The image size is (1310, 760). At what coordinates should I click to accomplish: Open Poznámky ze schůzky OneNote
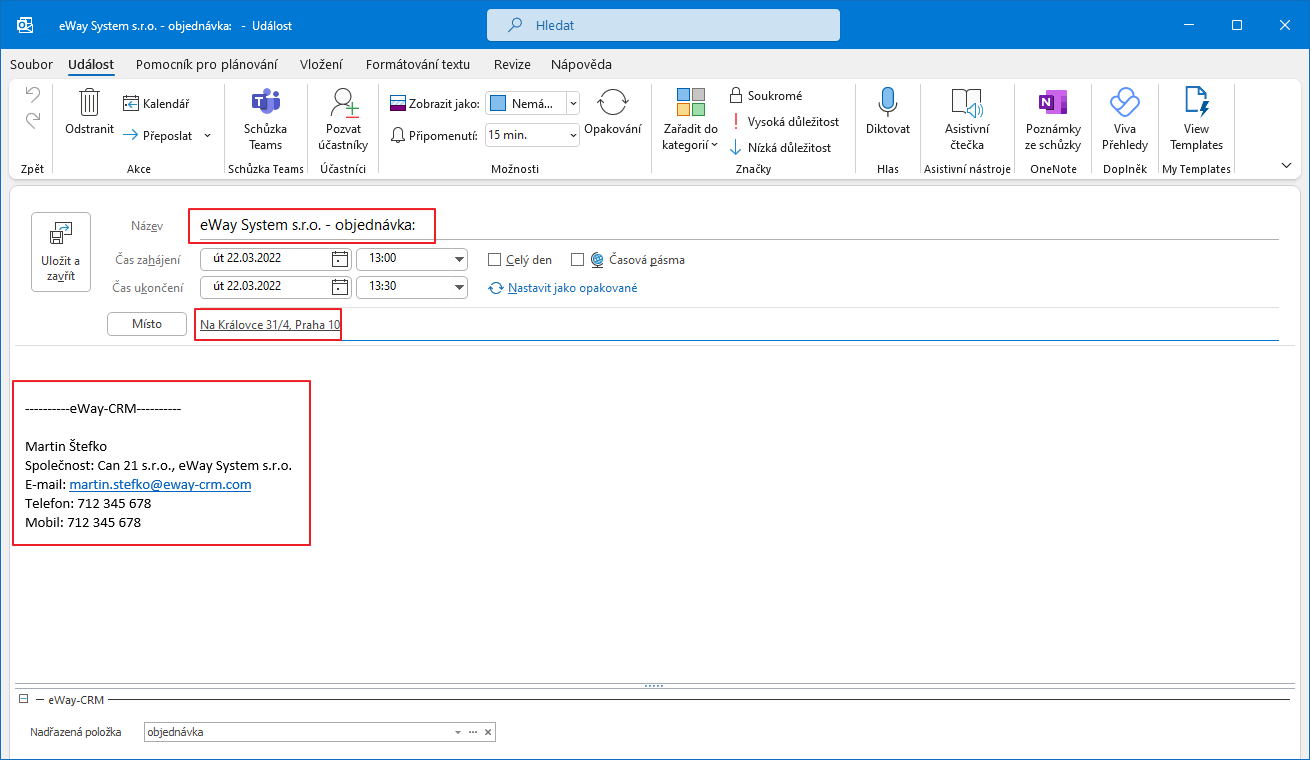coord(1053,120)
